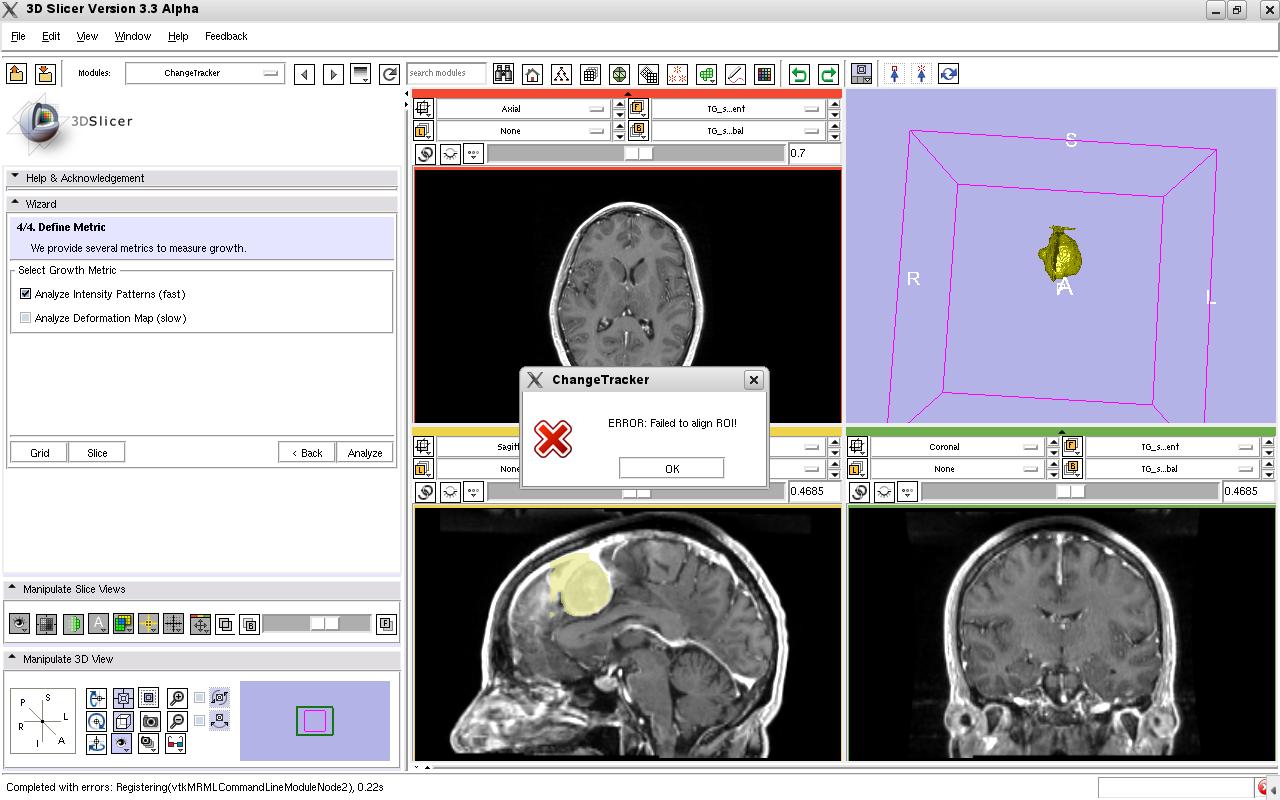Image resolution: width=1280 pixels, height=800 pixels.
Task: Click the Home module toolbar icon
Action: tap(532, 74)
